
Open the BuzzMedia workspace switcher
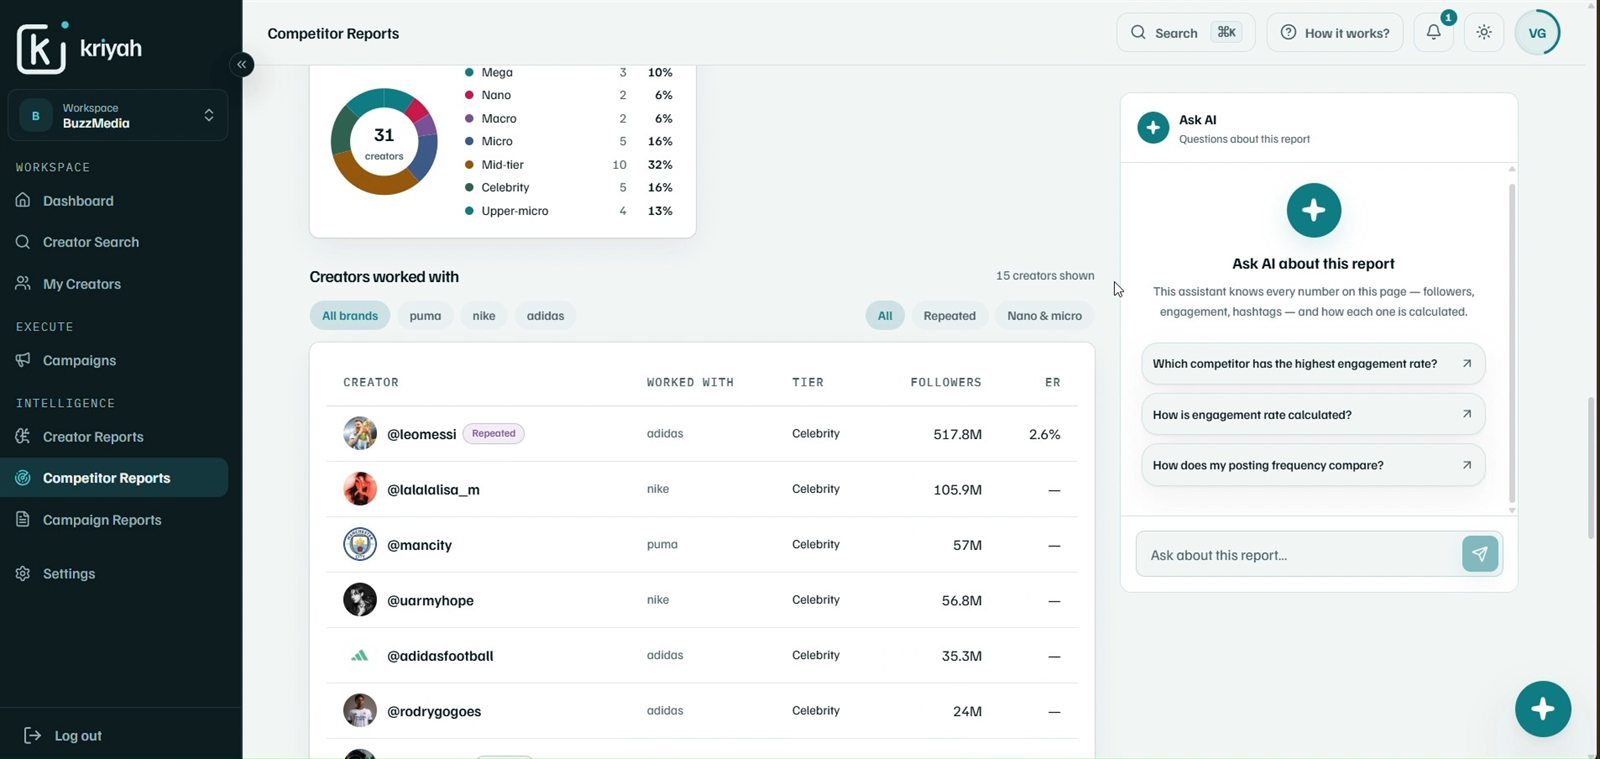(118, 115)
